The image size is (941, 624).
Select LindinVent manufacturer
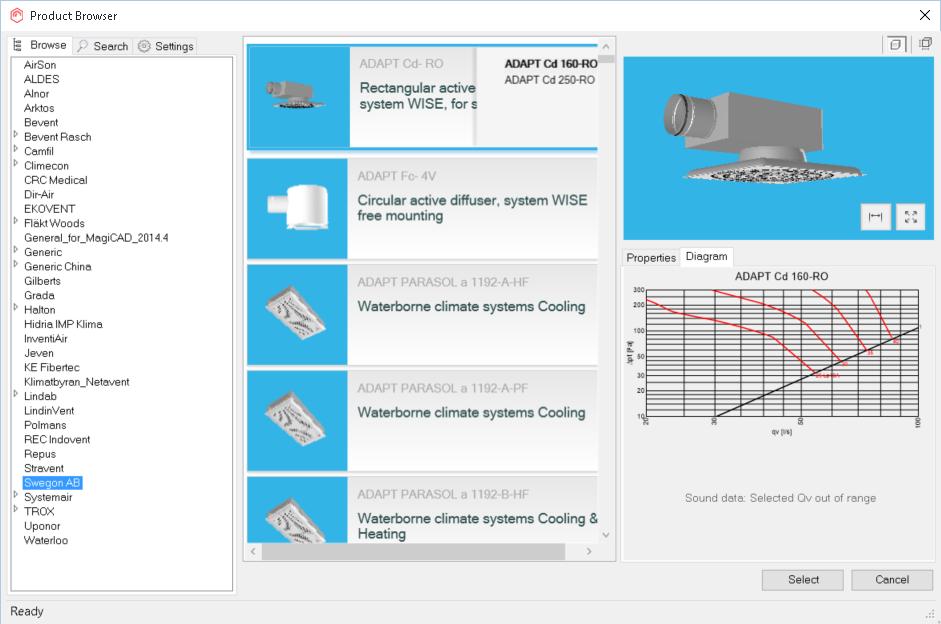pos(49,410)
